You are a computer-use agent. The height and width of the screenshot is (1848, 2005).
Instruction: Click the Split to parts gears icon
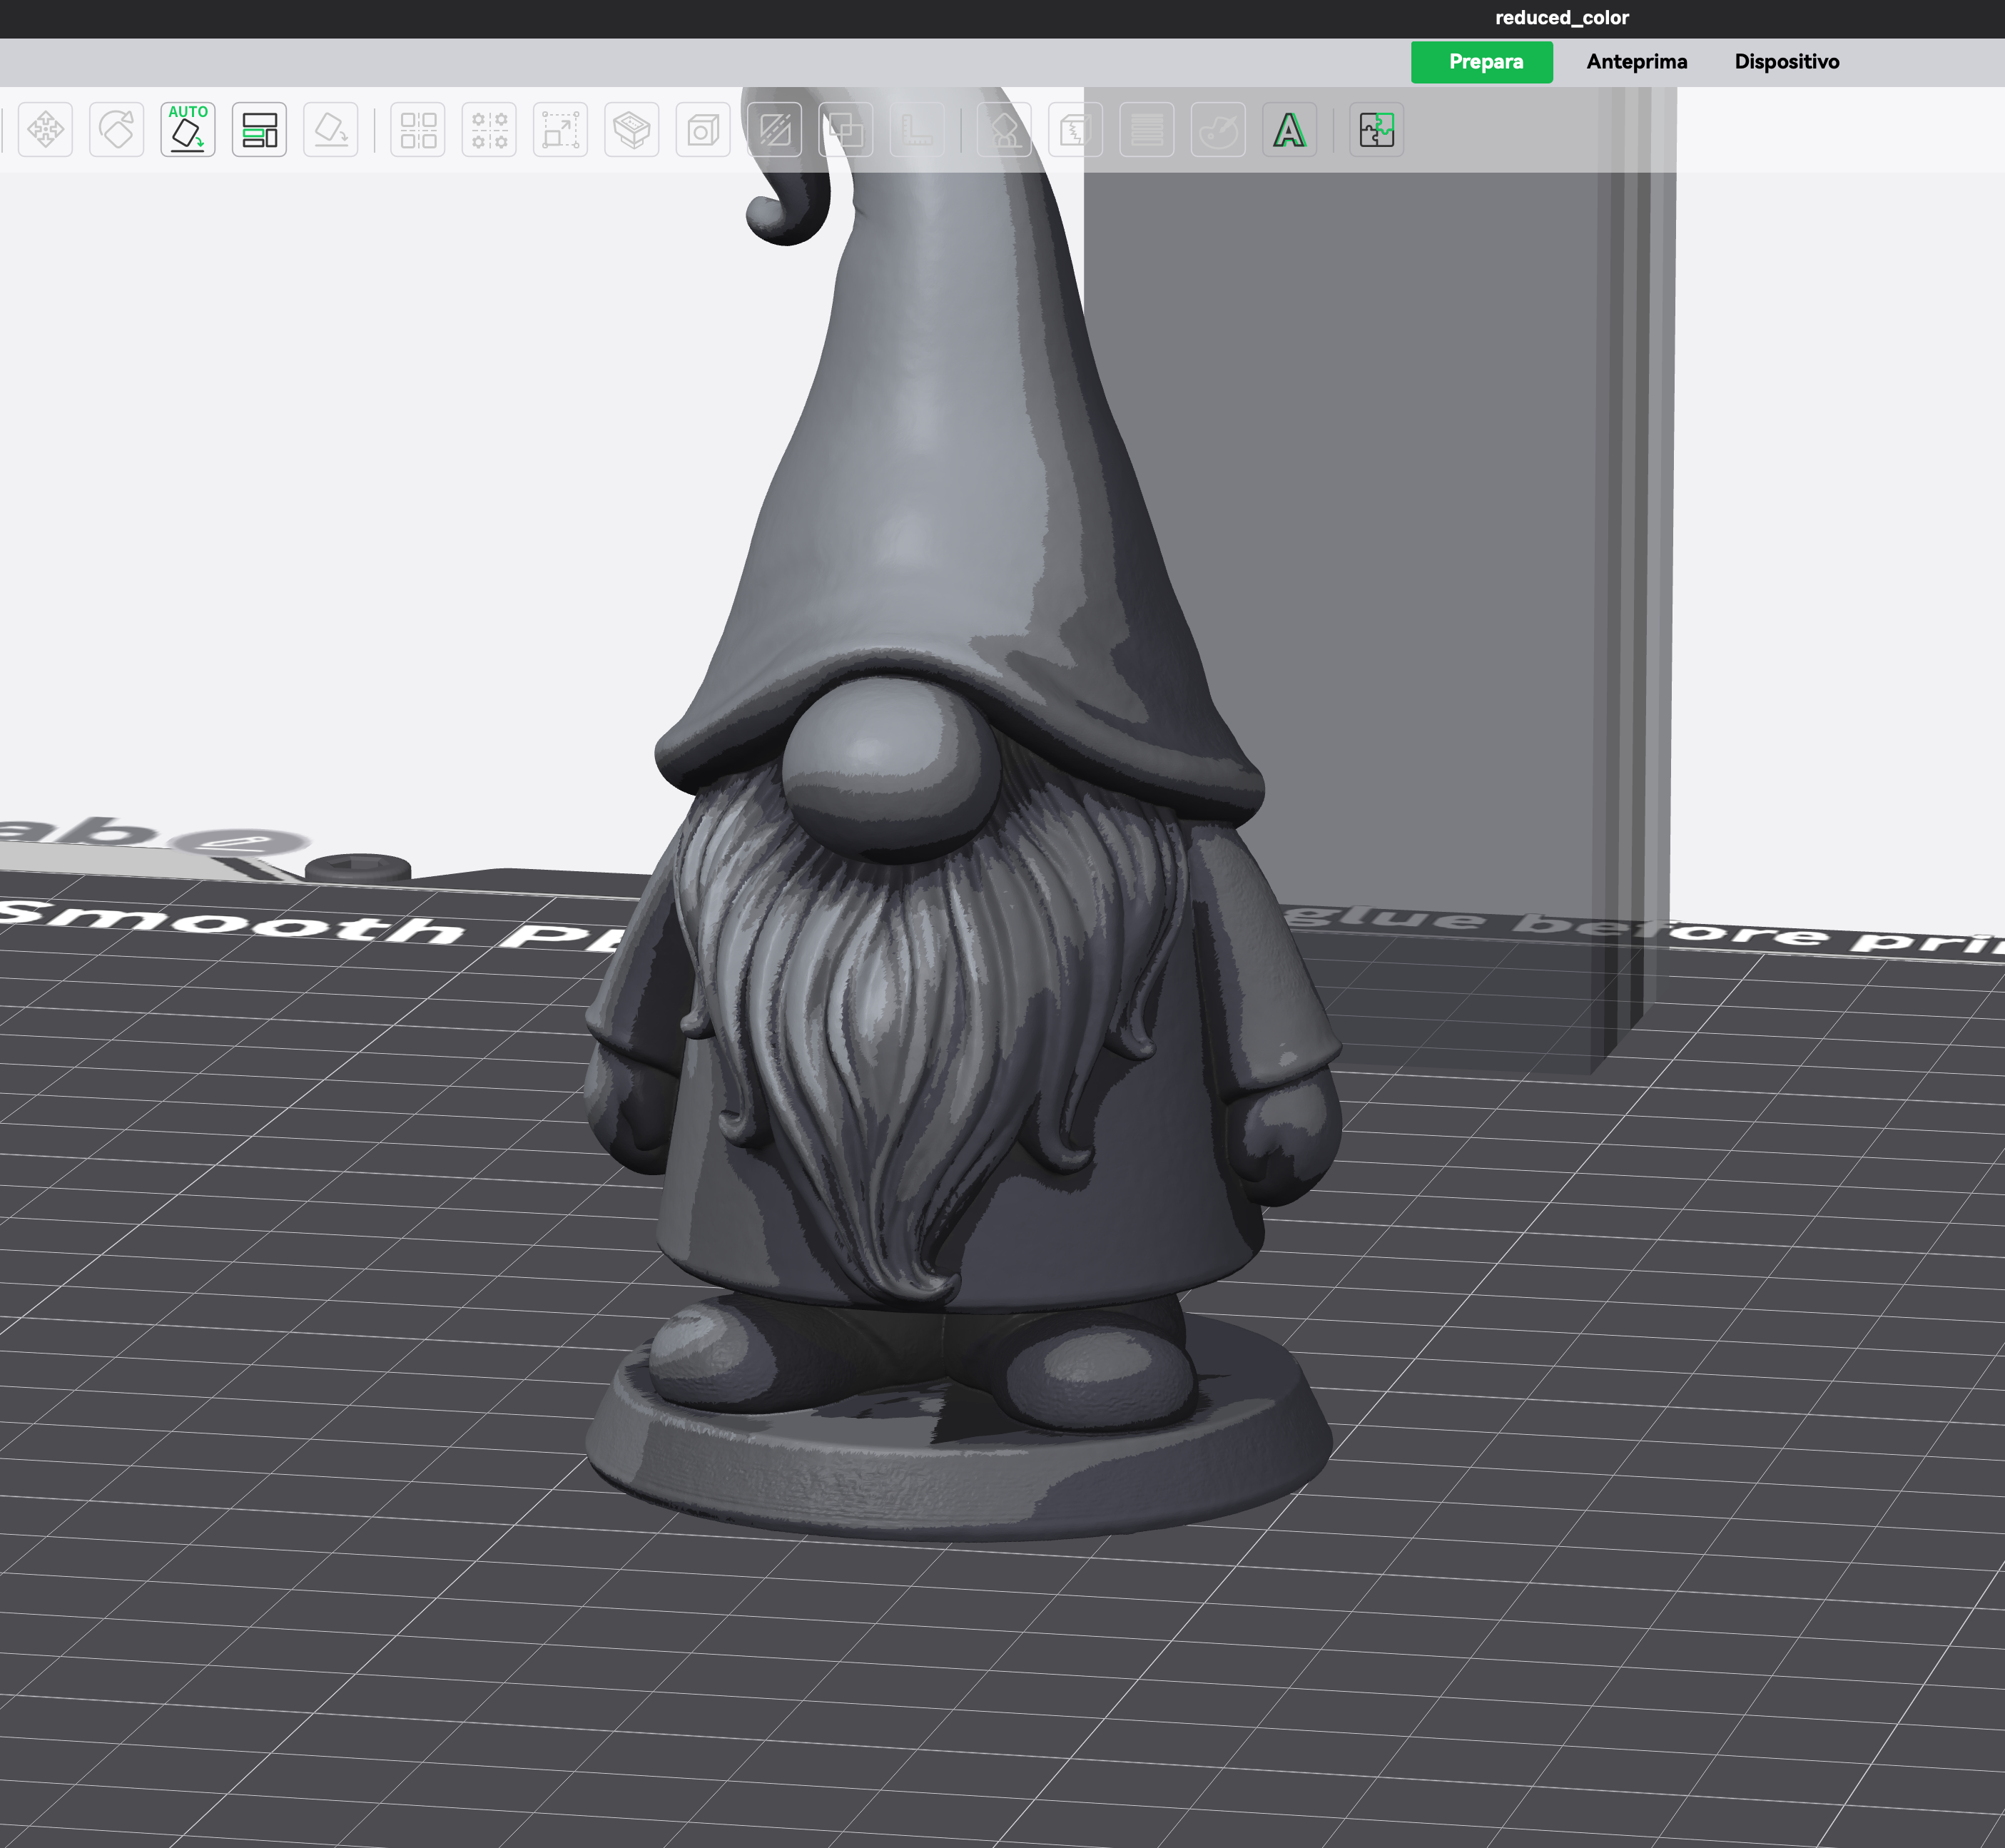click(x=489, y=129)
